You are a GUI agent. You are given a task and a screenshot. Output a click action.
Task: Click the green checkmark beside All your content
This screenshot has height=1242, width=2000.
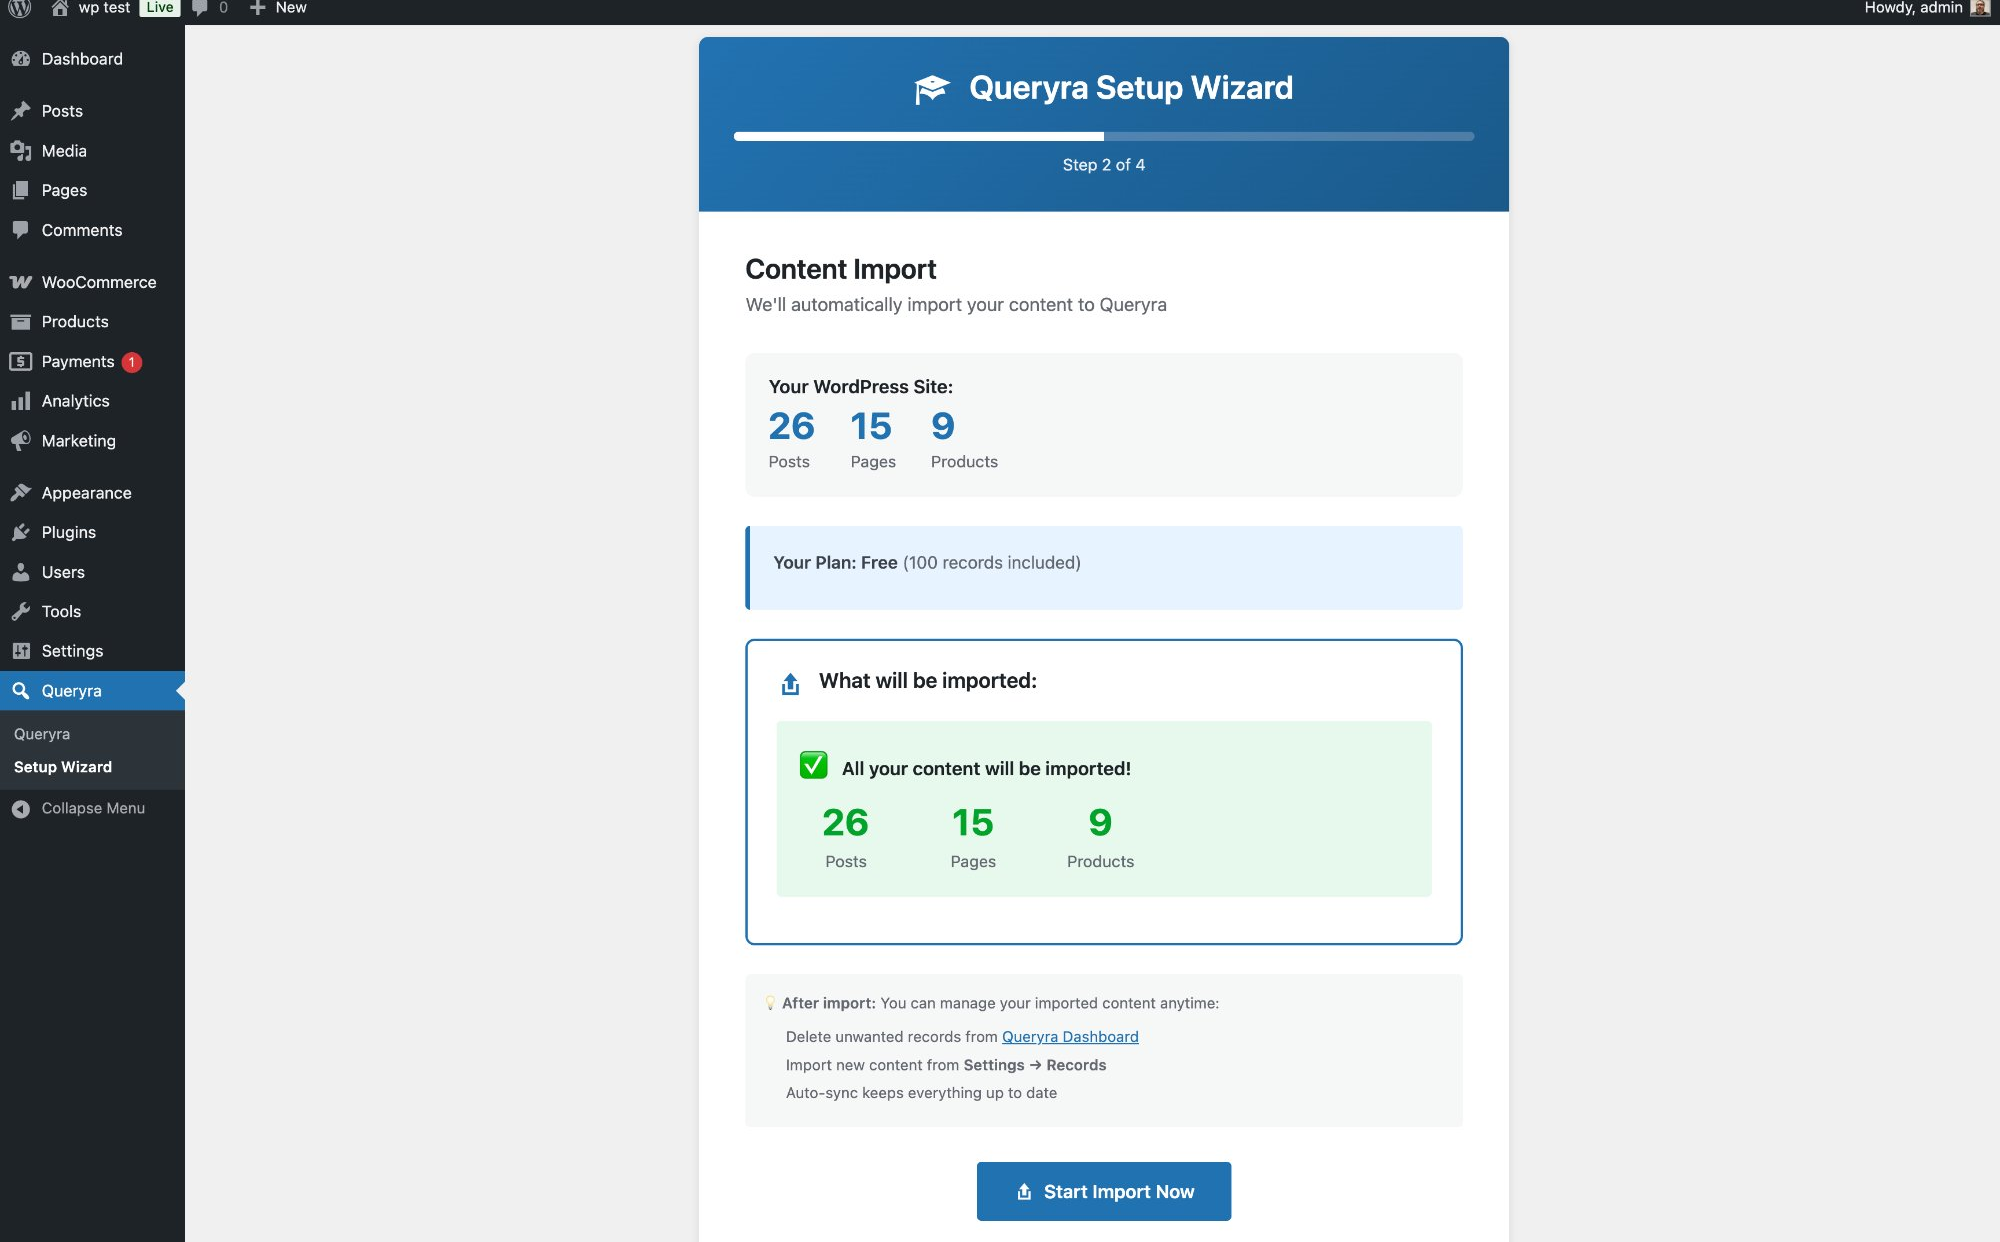pyautogui.click(x=813, y=765)
